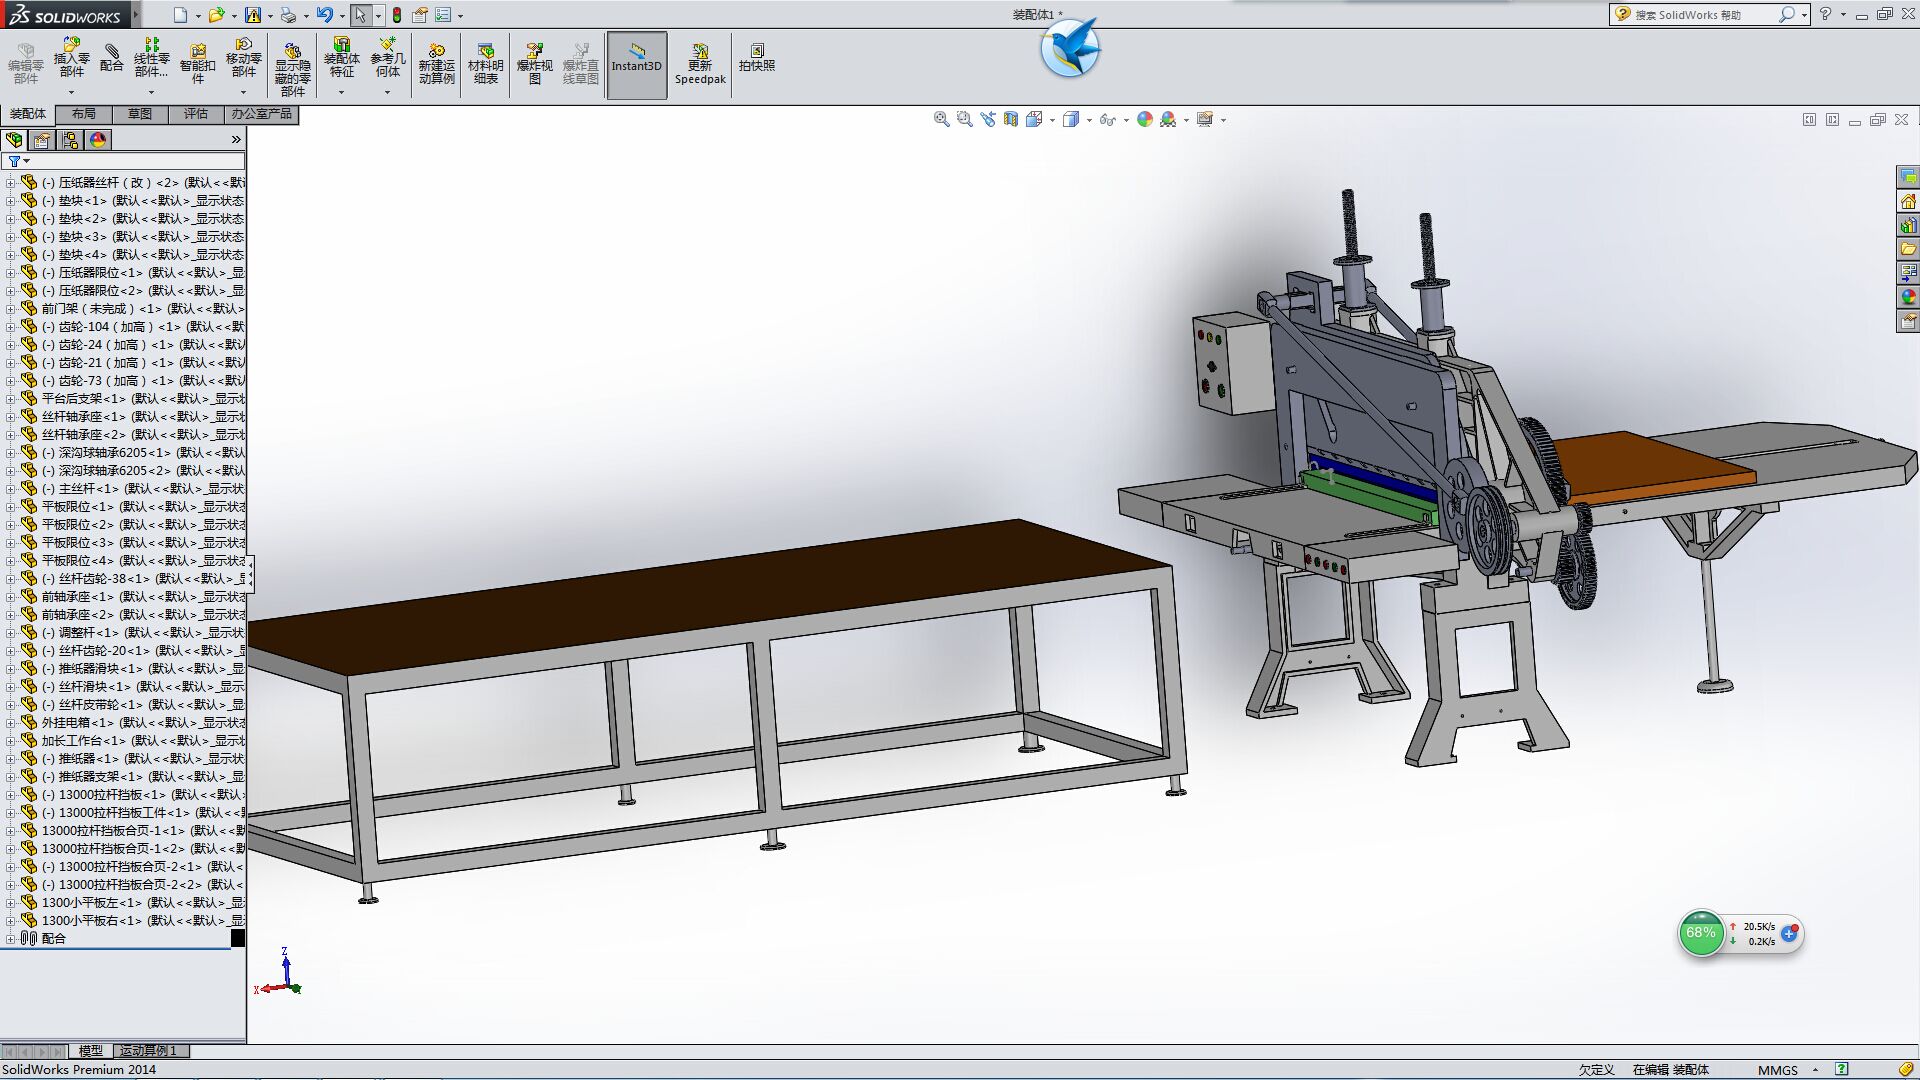Toggle Section View in the view toolbar
1920x1080 pixels.
[x=1011, y=119]
